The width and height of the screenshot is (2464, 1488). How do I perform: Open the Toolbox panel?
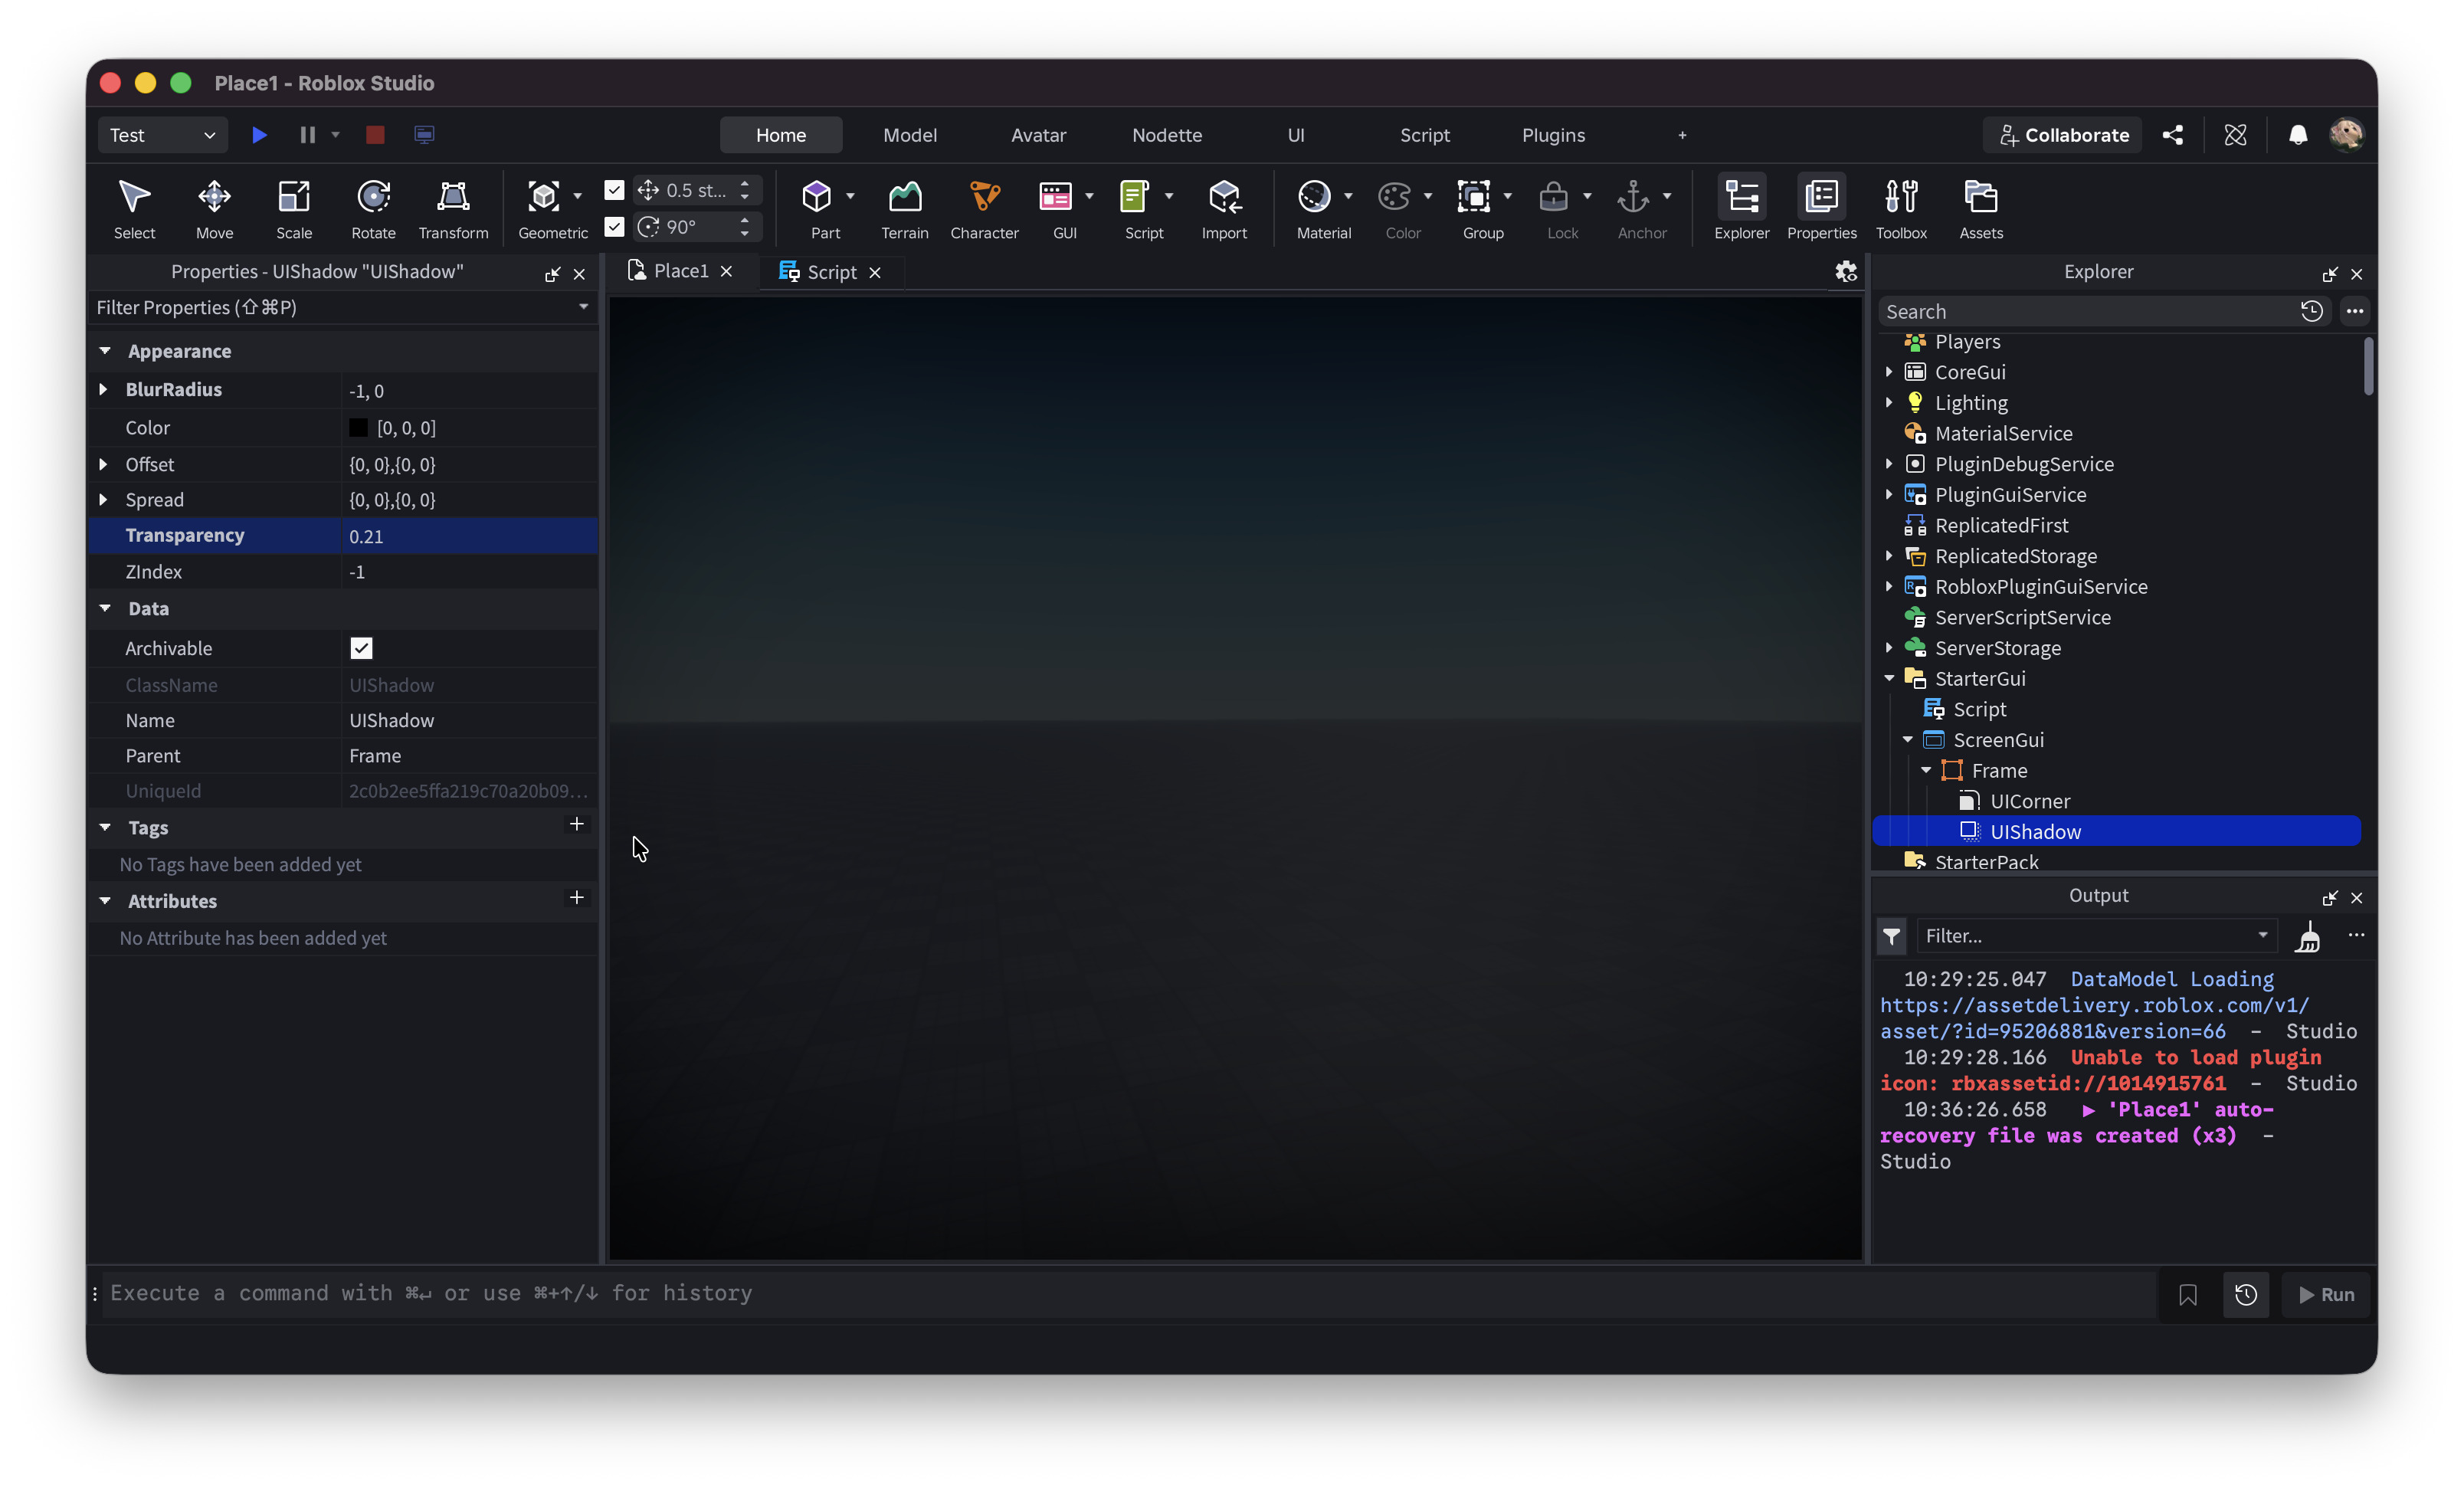(1900, 209)
